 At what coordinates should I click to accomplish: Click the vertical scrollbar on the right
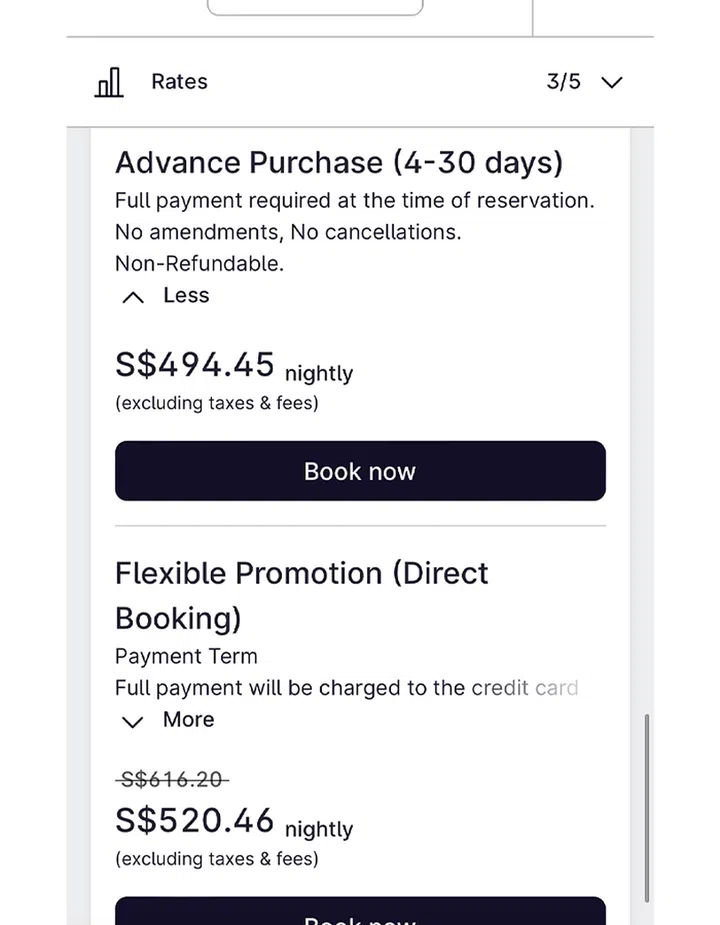[x=646, y=800]
